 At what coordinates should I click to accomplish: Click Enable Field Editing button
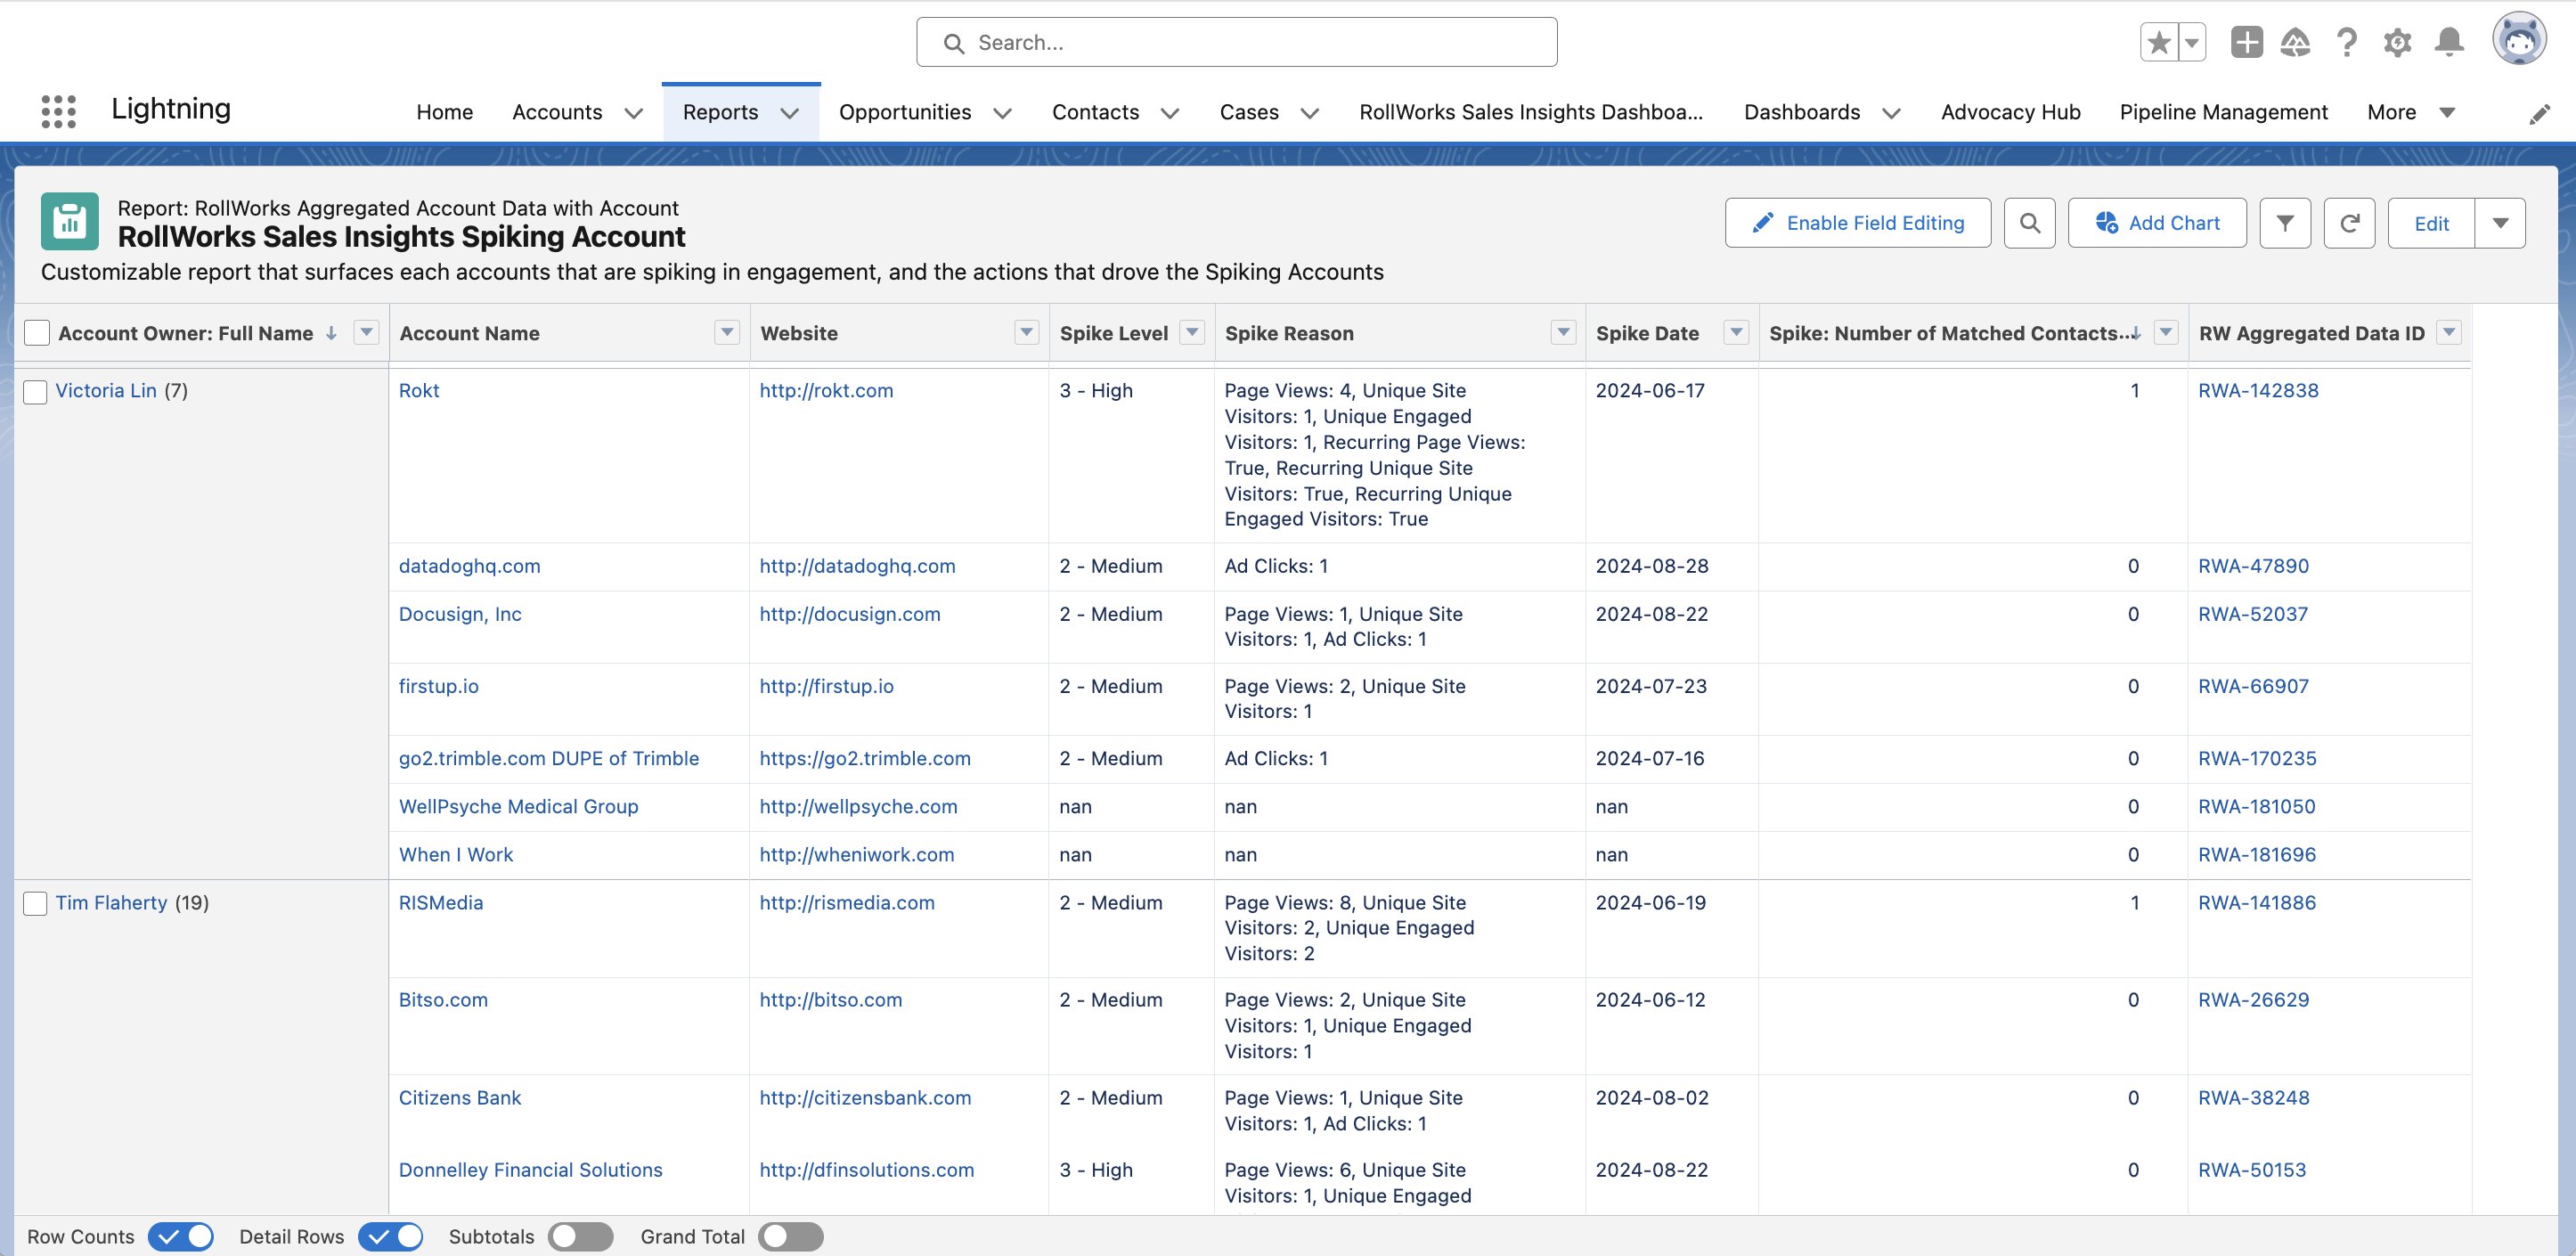[x=1857, y=223]
